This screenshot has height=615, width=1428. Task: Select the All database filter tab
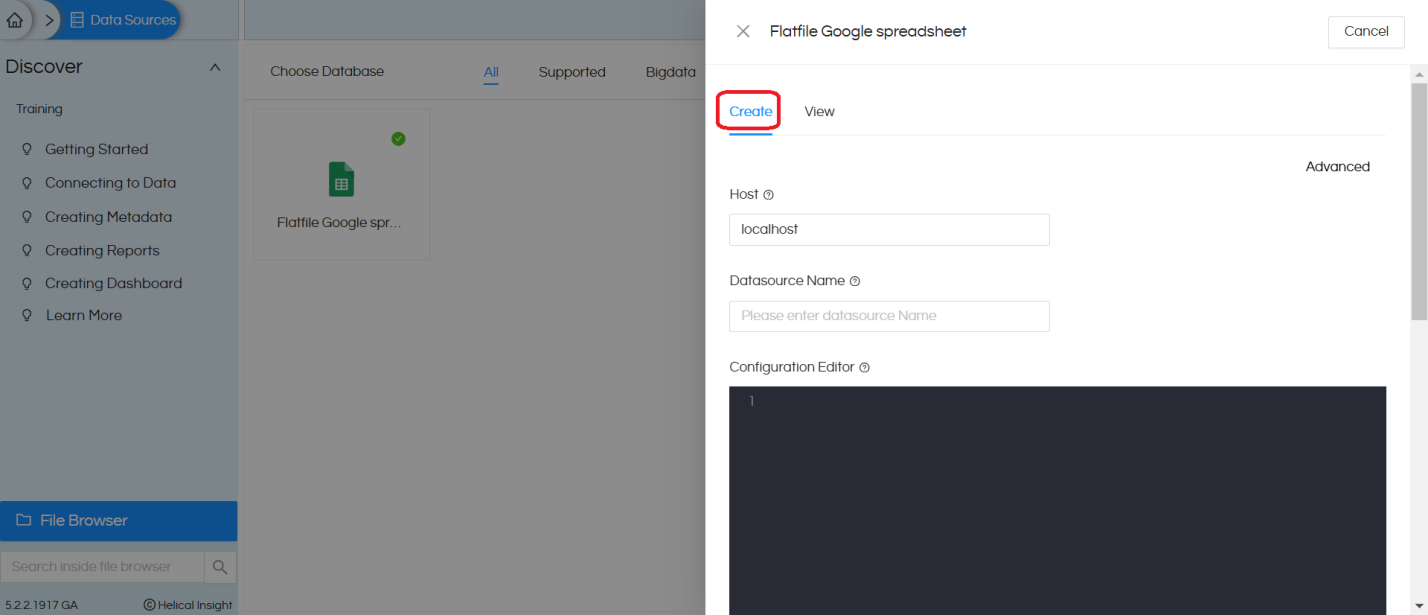click(491, 72)
